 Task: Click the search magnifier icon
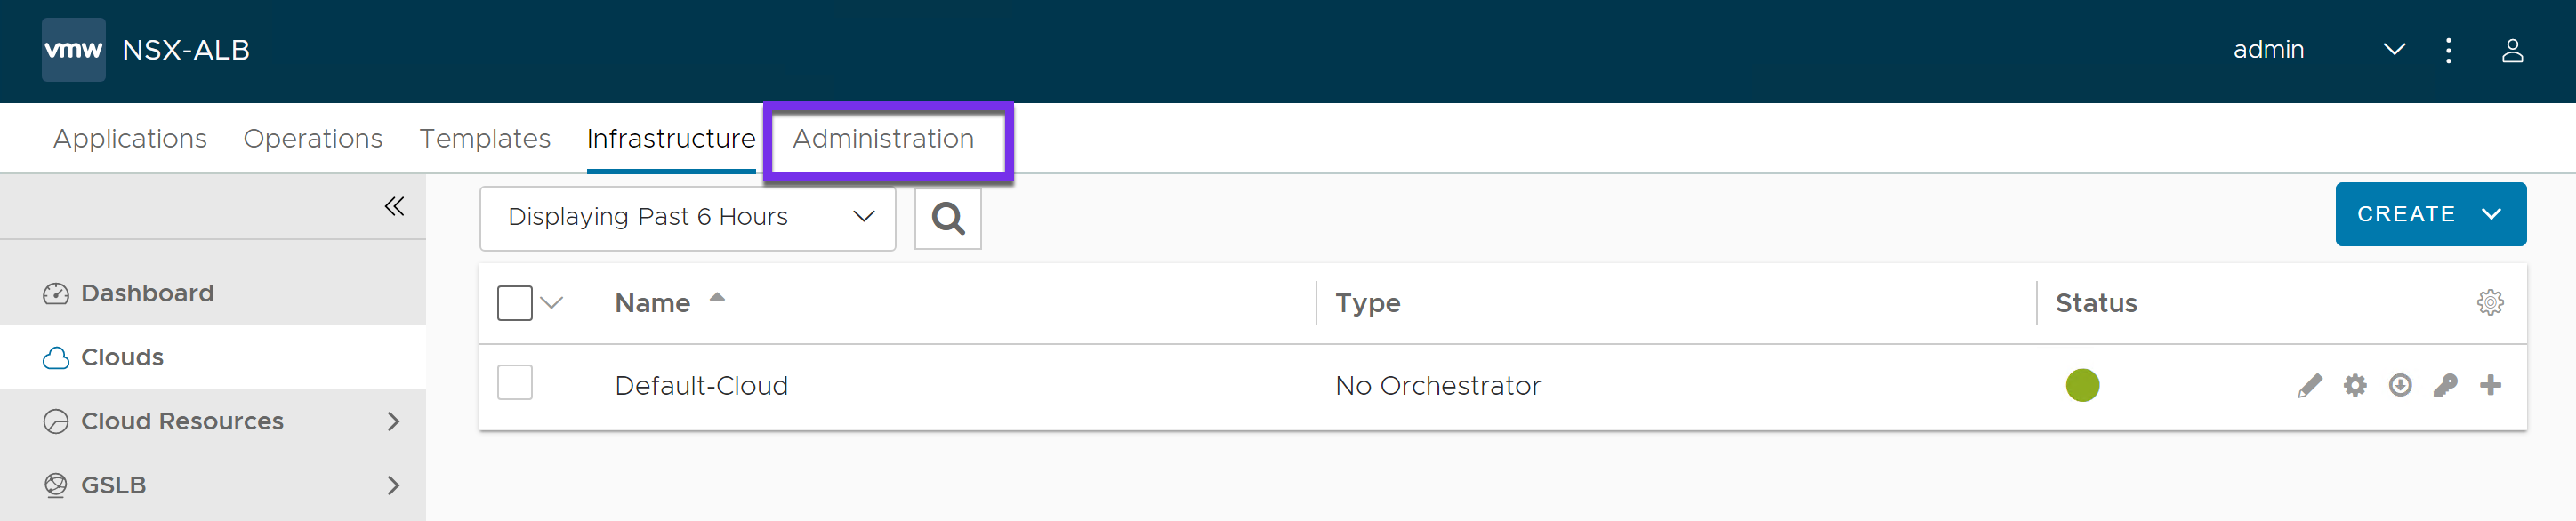[948, 218]
